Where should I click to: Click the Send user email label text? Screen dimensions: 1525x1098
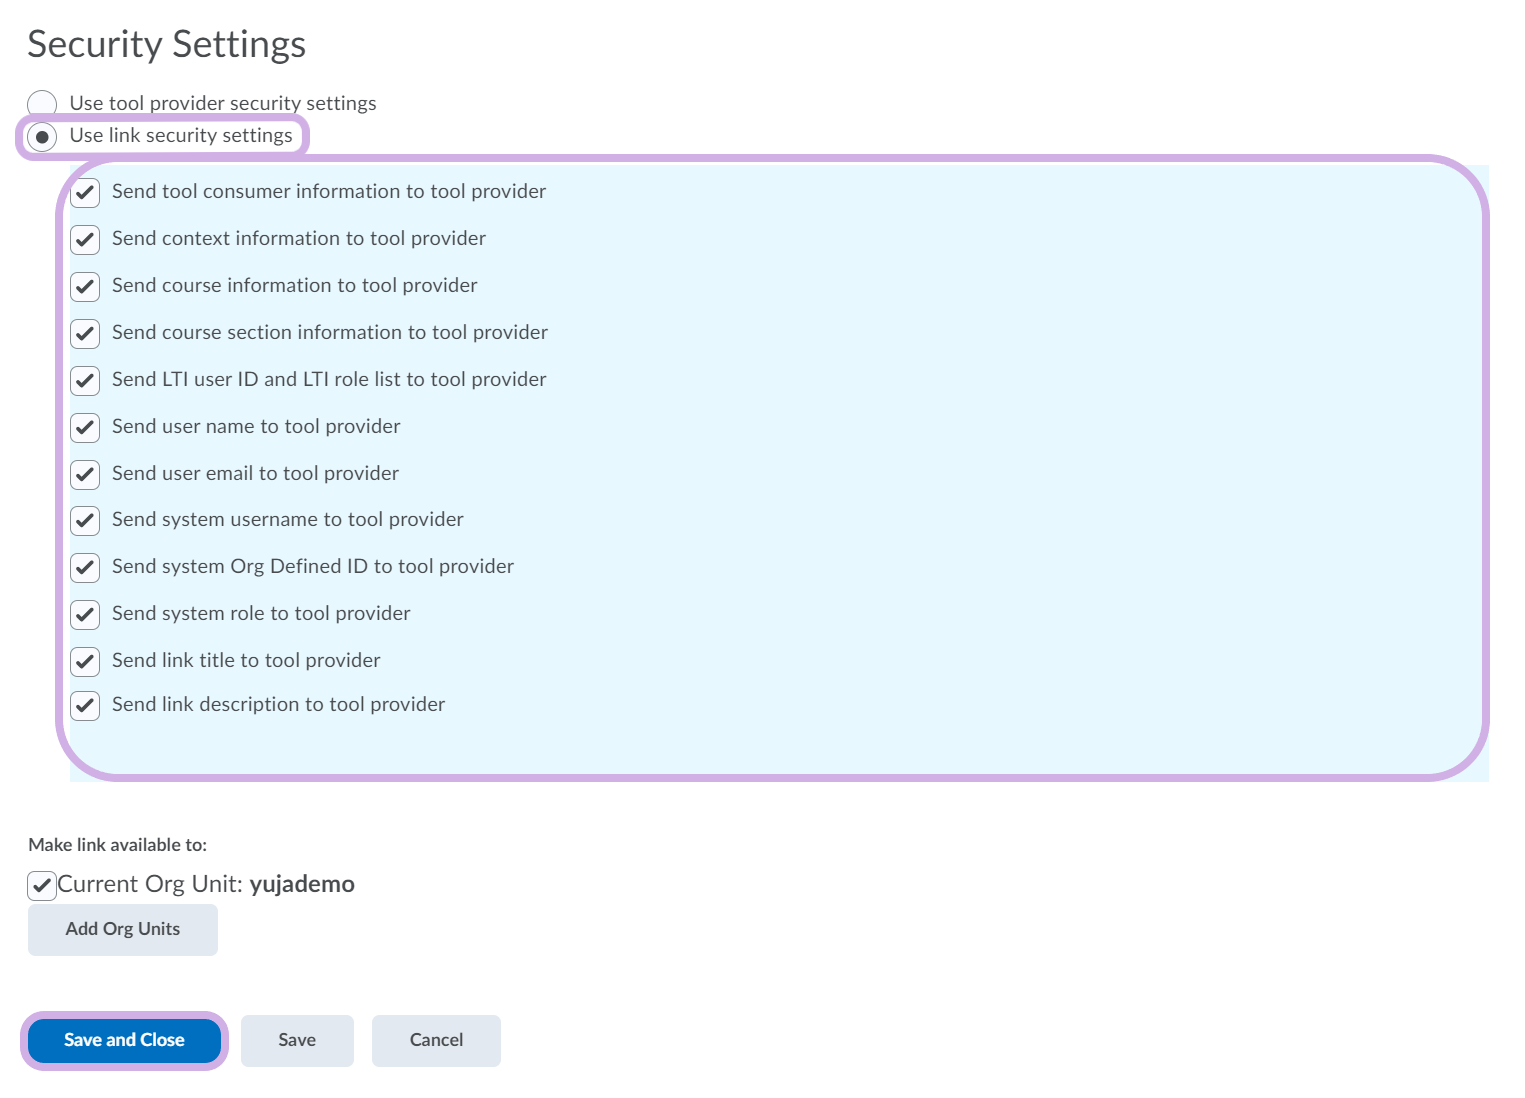(255, 473)
